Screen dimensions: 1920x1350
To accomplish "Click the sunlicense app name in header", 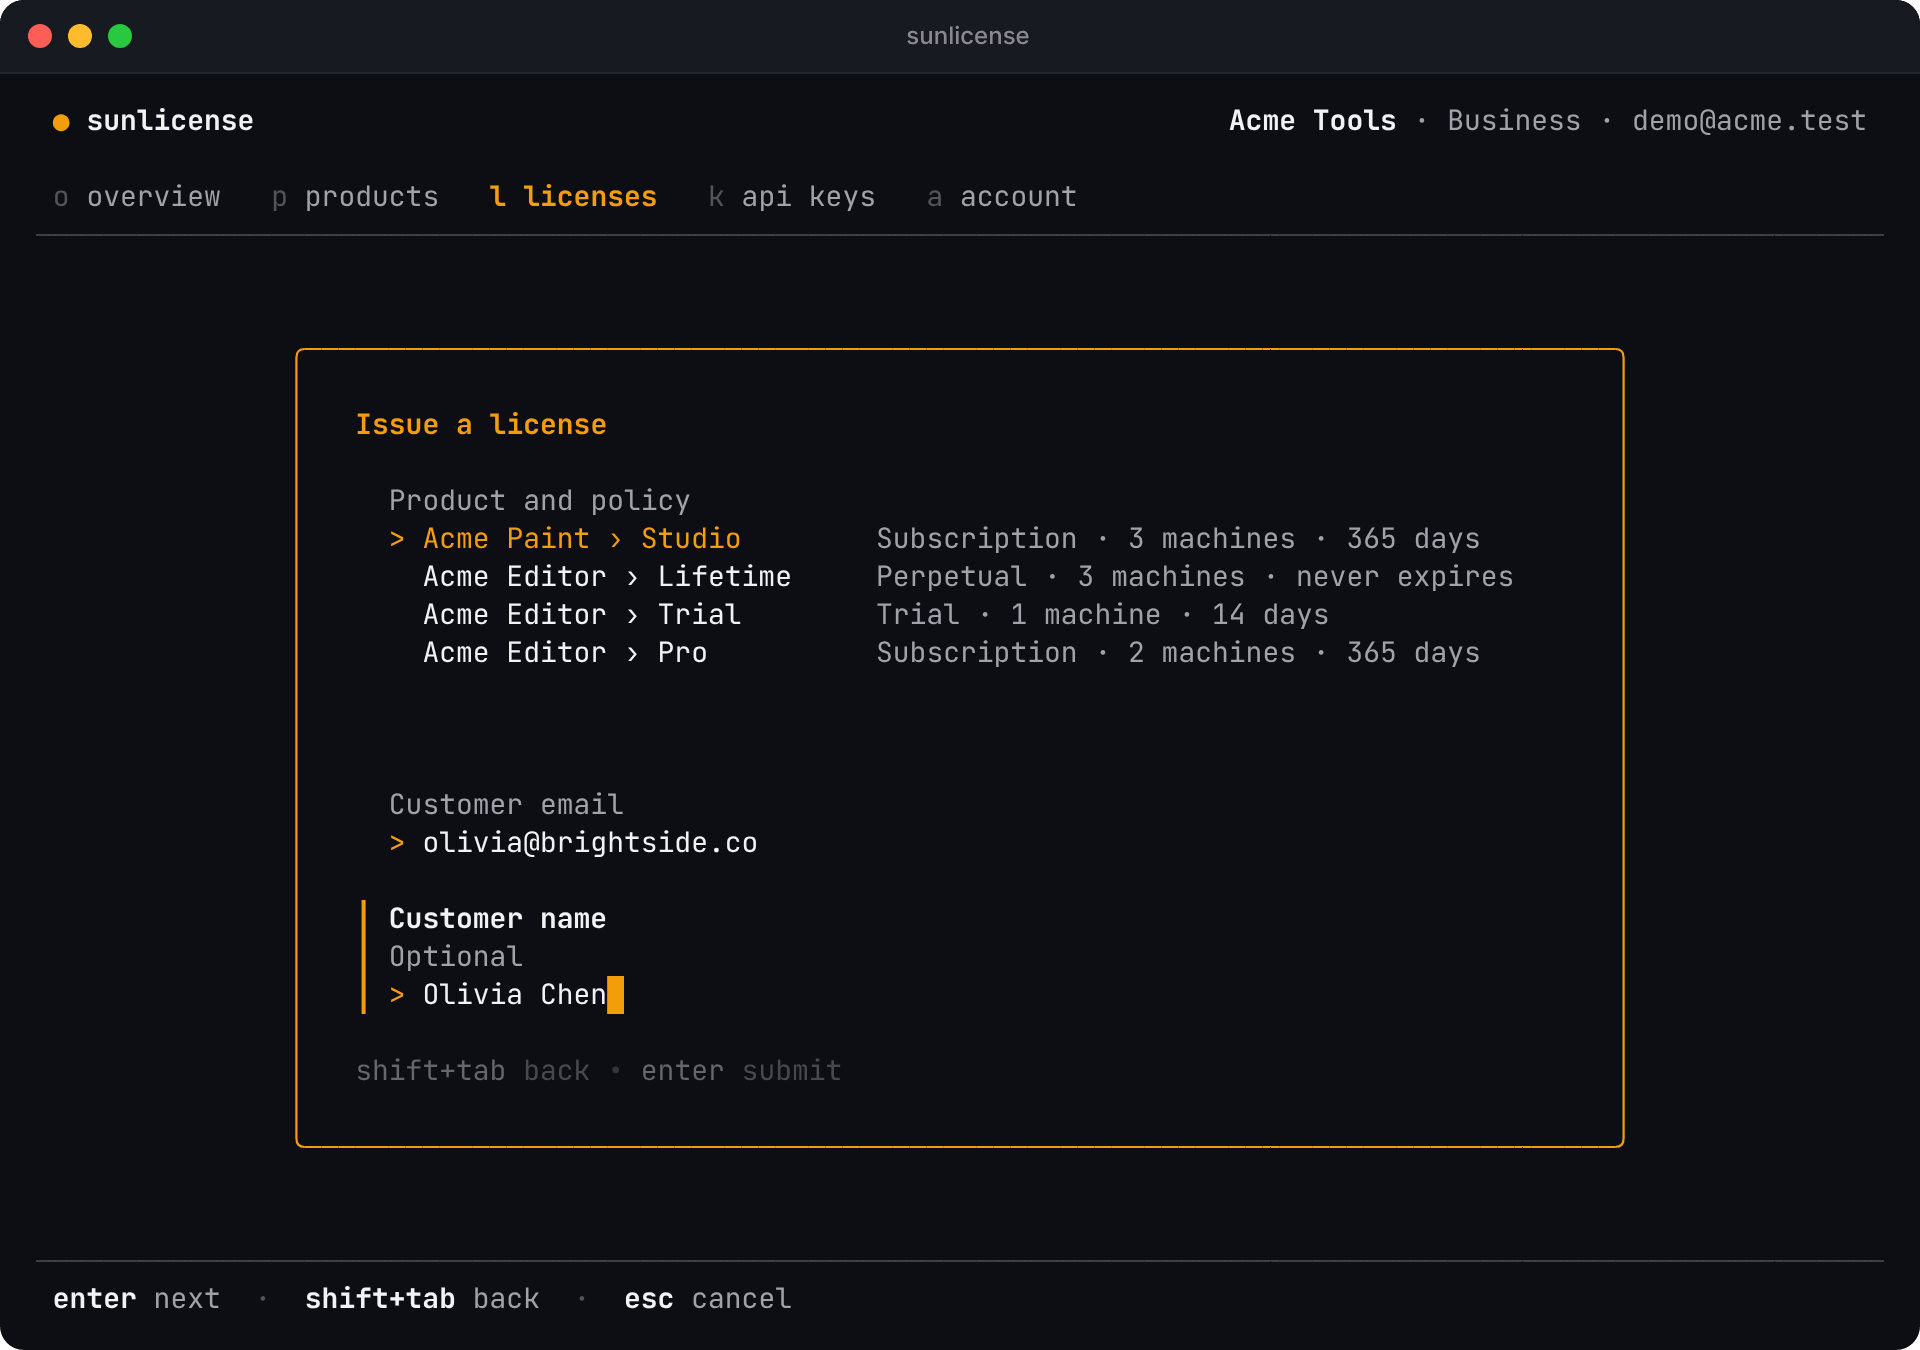I will tap(170, 121).
